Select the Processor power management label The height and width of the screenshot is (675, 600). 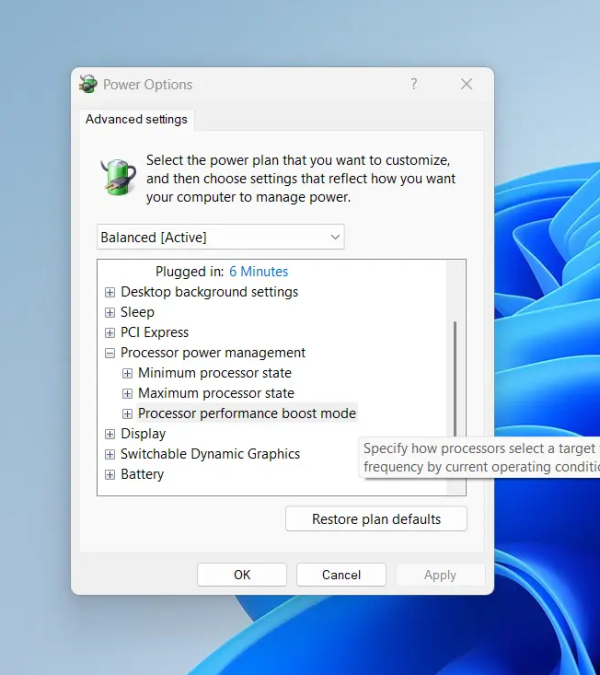[213, 353]
